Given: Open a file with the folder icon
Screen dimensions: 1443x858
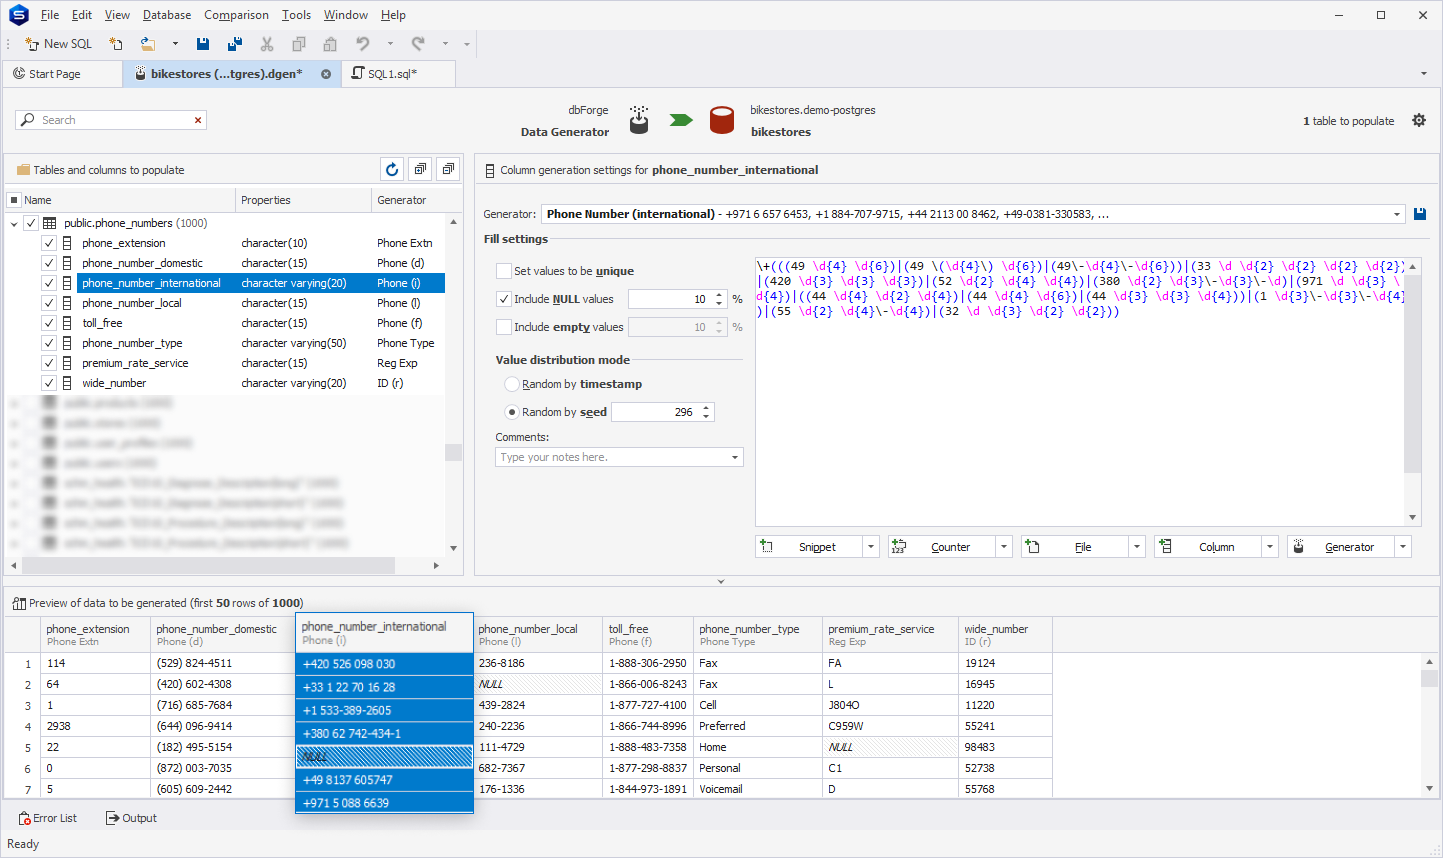Looking at the screenshot, I should pyautogui.click(x=148, y=44).
